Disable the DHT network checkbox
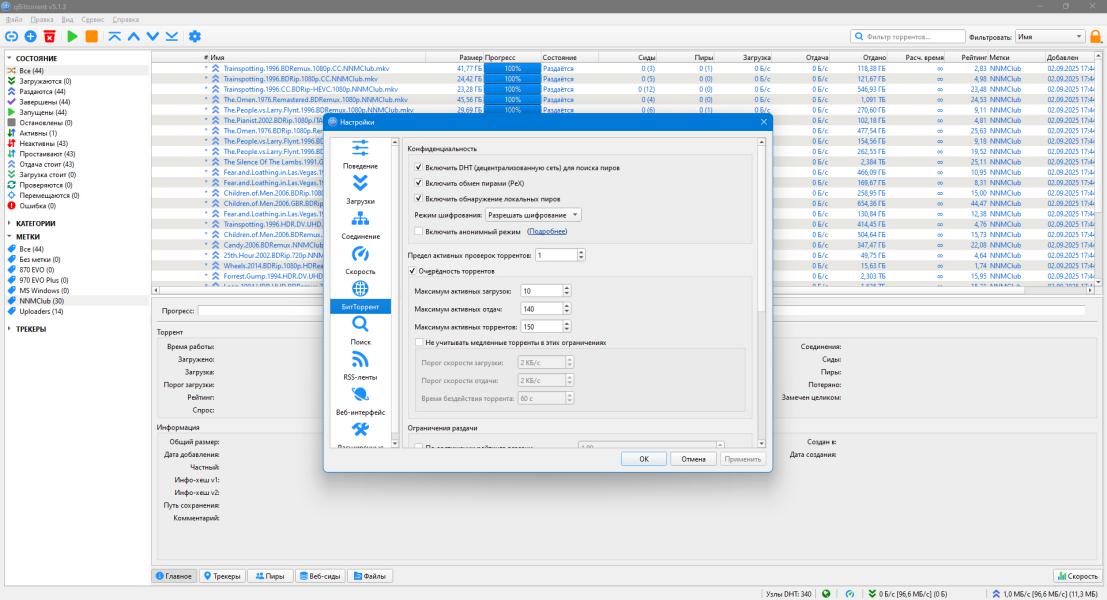This screenshot has width=1107, height=600. (x=418, y=168)
